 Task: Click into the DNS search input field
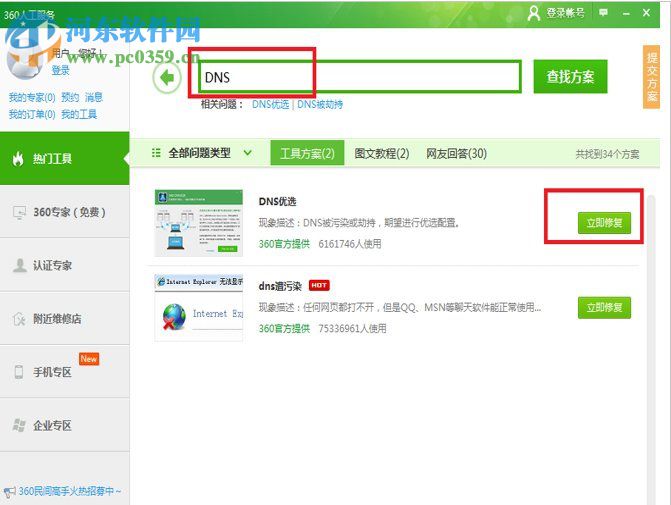tap(359, 77)
